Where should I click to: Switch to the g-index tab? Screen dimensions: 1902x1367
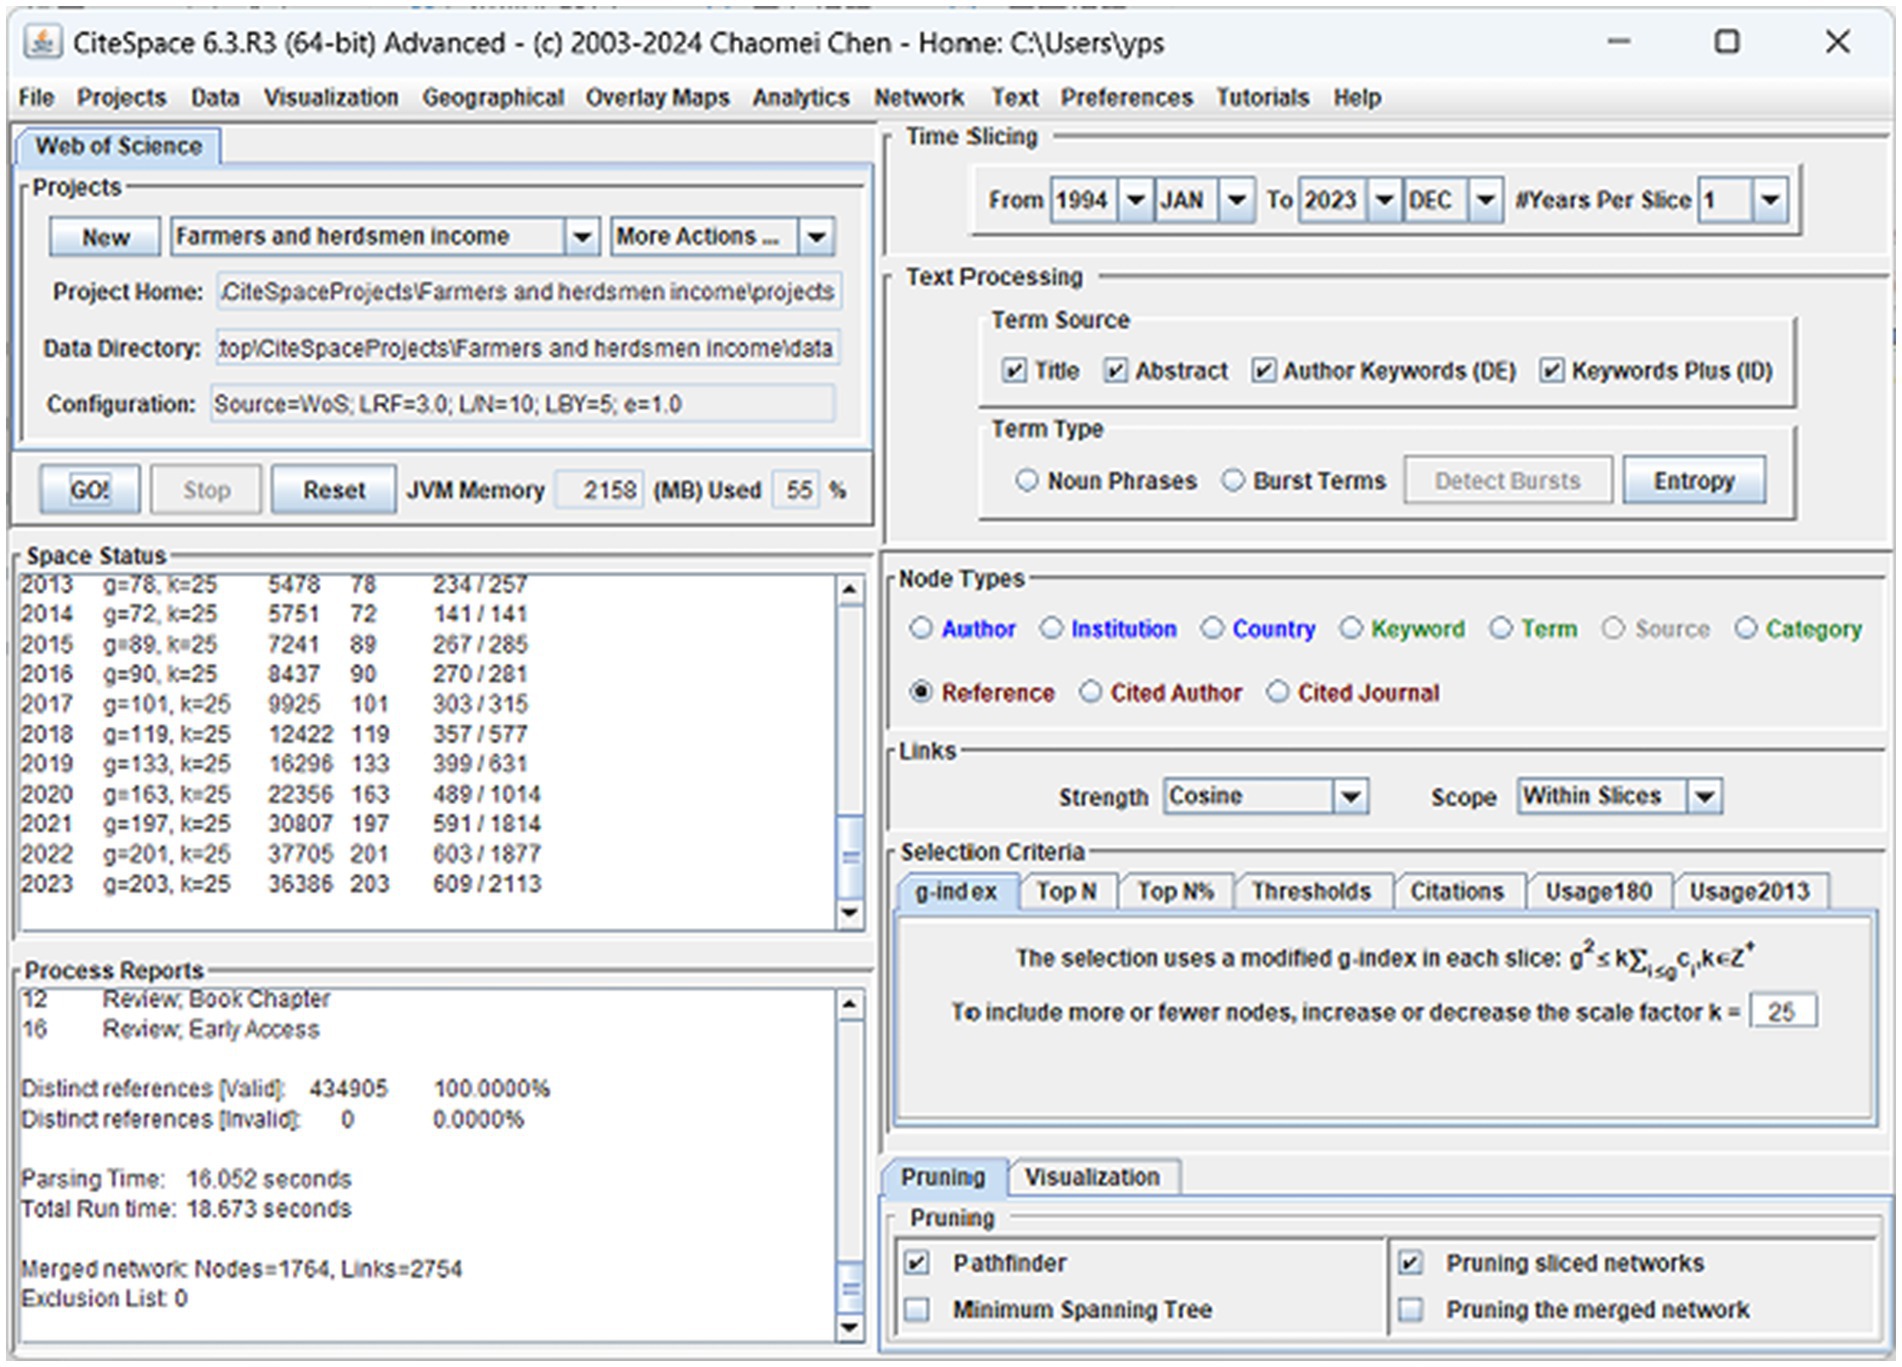[x=956, y=892]
